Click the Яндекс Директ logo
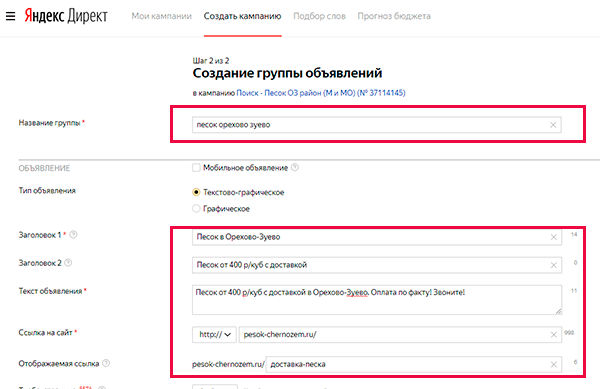 pyautogui.click(x=66, y=16)
